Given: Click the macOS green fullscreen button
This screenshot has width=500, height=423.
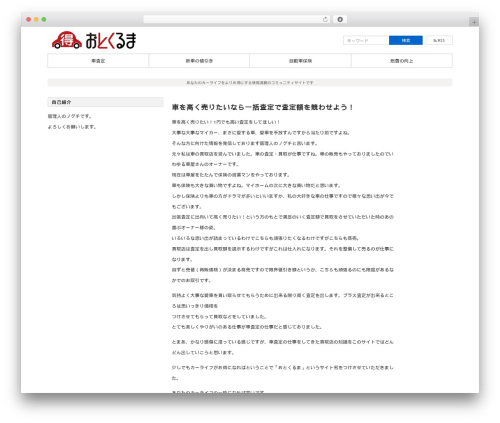Looking at the screenshot, I should 44,19.
